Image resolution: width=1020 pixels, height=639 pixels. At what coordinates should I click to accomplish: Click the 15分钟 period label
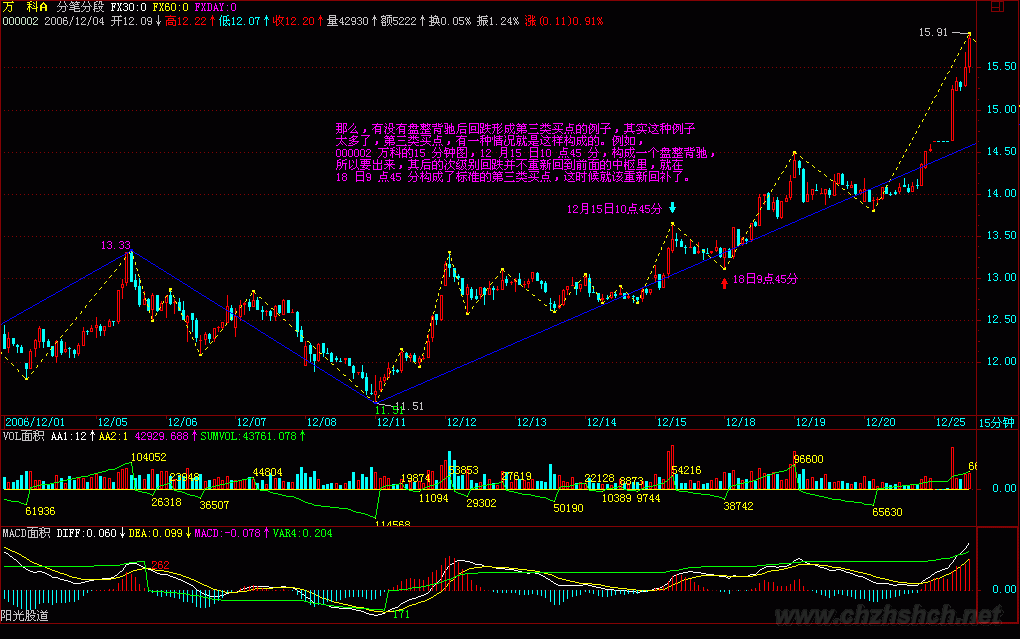996,422
